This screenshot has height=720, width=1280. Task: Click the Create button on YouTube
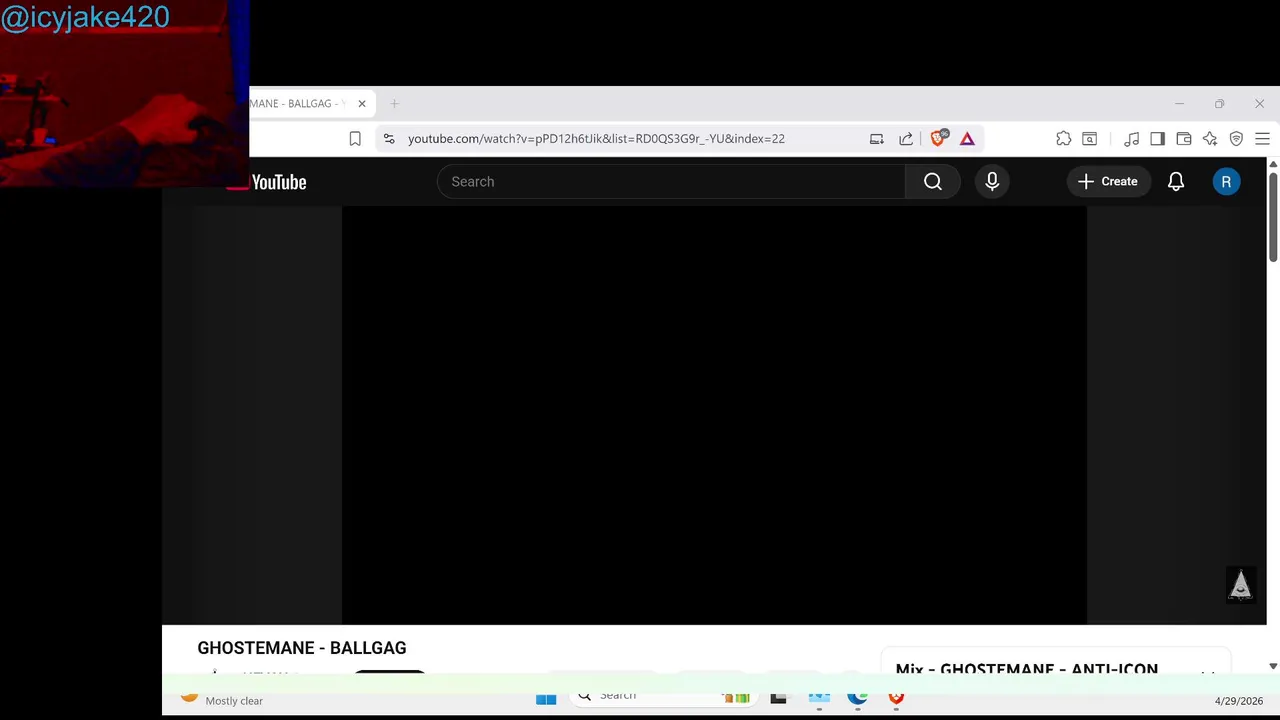click(x=1108, y=181)
